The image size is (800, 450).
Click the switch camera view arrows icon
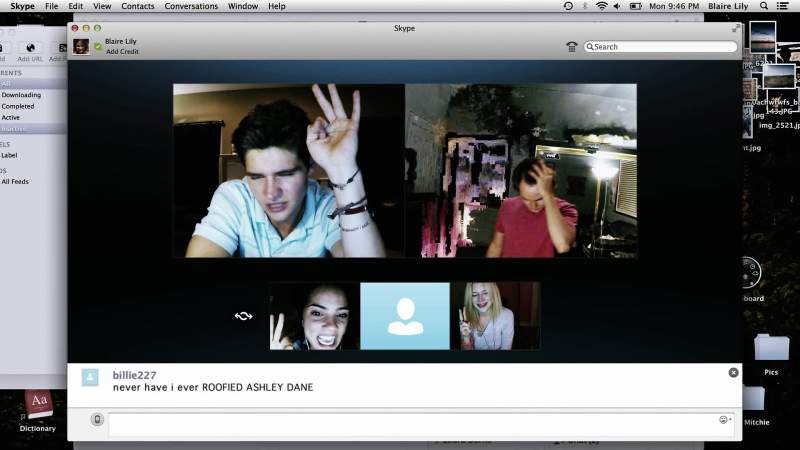pos(243,316)
